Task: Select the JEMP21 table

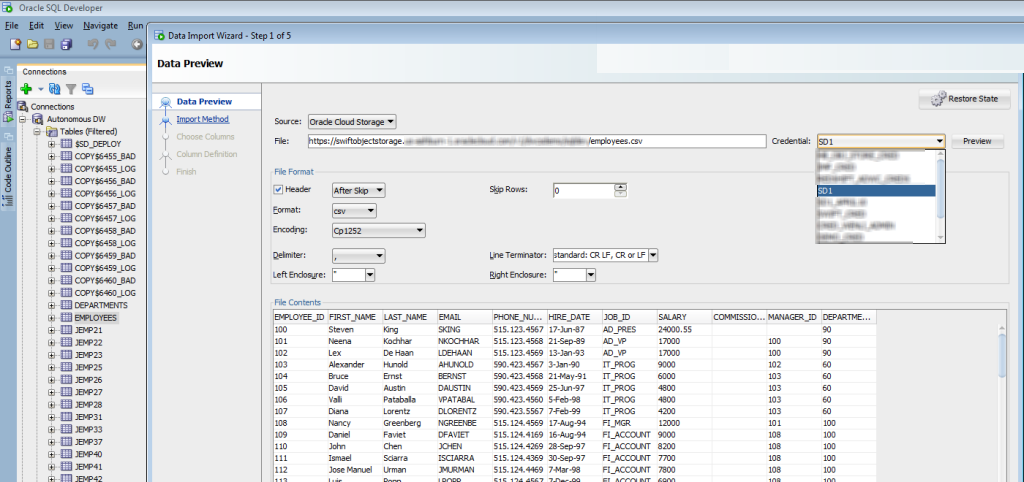Action: 89,330
